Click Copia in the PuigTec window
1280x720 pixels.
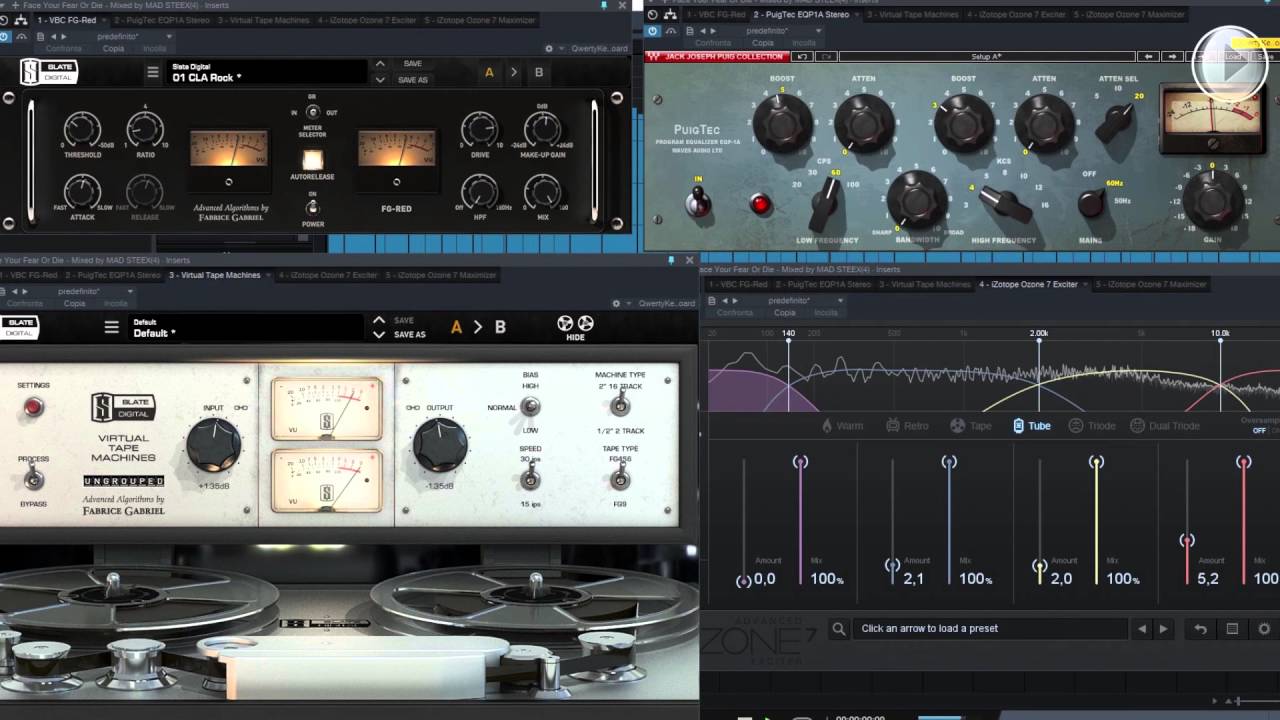pyautogui.click(x=762, y=43)
